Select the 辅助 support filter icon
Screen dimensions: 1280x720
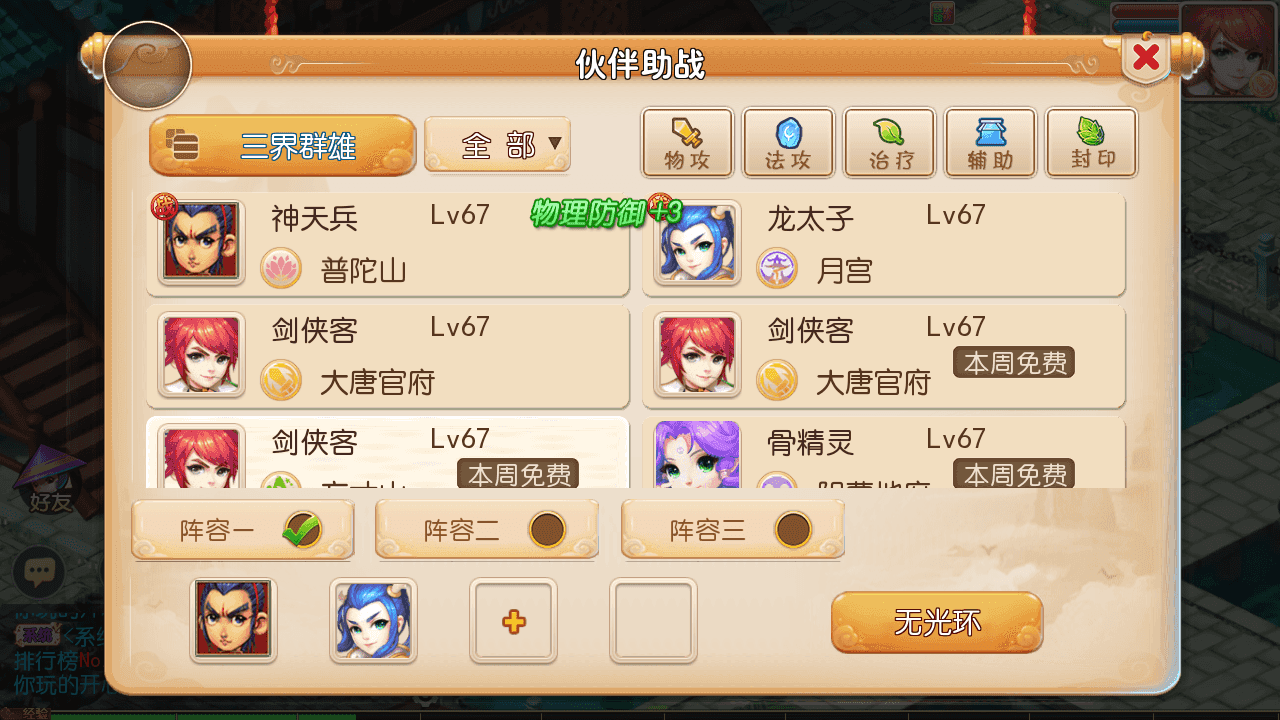tap(990, 143)
